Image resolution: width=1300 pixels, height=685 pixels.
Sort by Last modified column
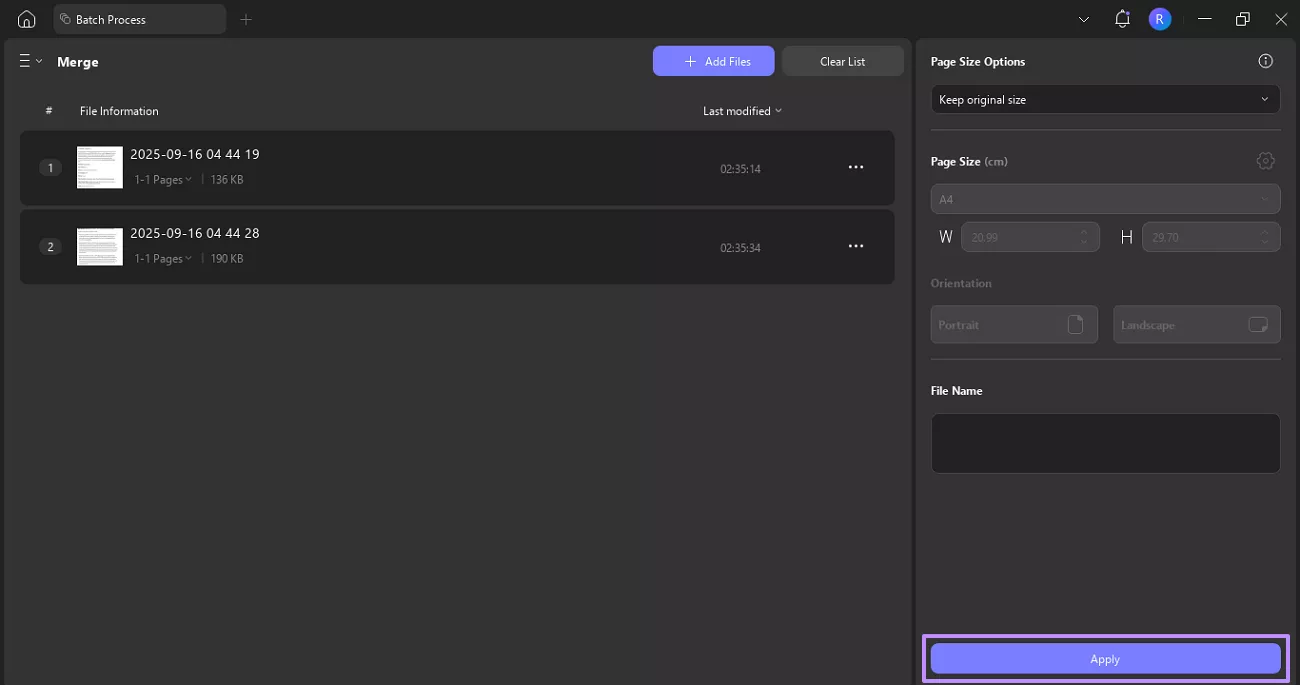click(x=742, y=111)
